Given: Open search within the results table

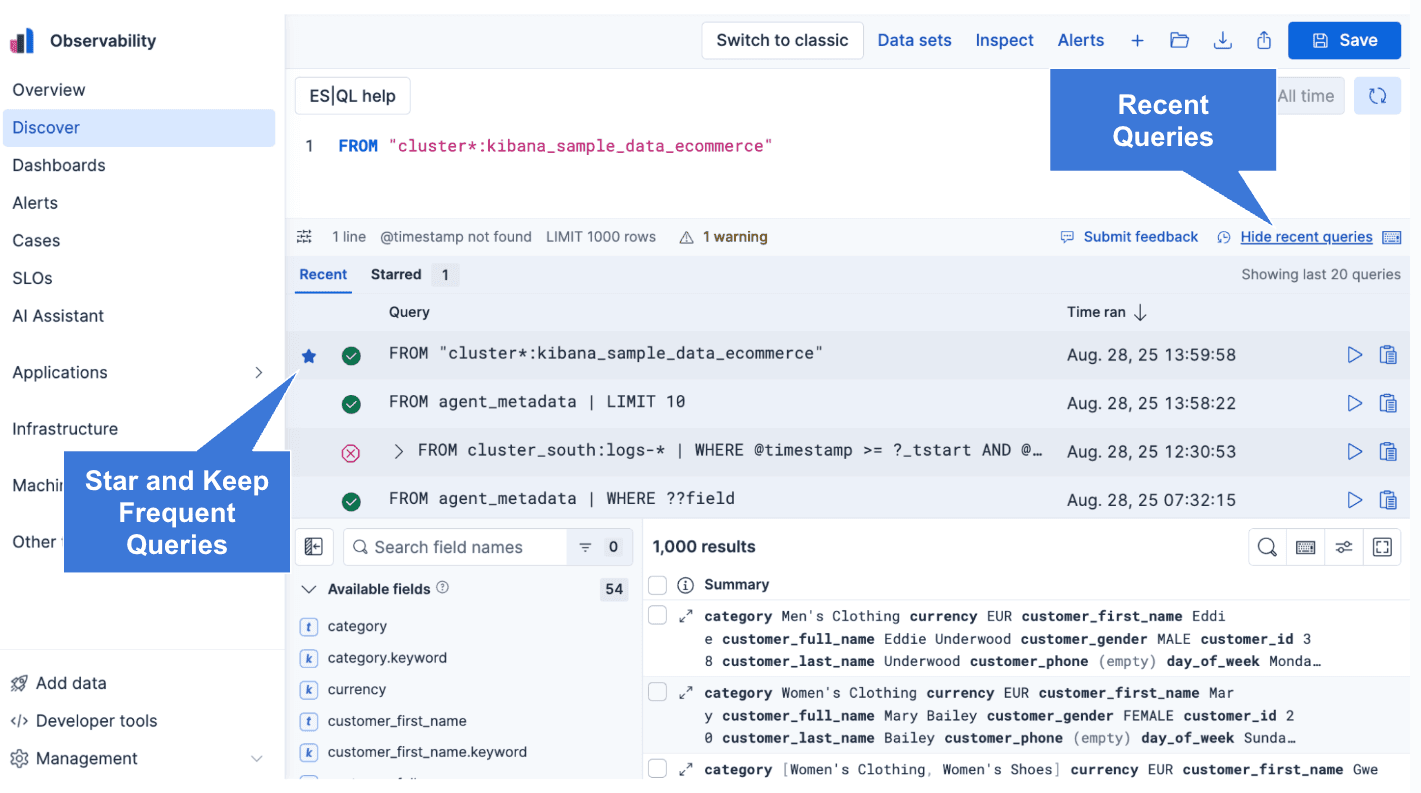Looking at the screenshot, I should coord(1266,547).
